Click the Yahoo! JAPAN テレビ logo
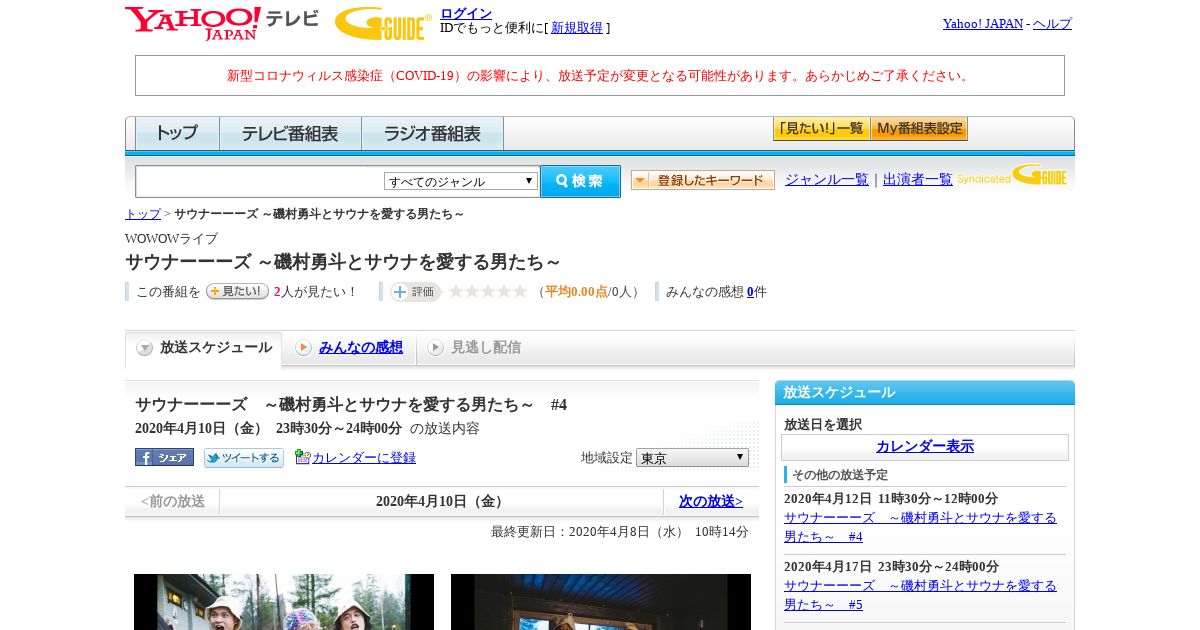Screen dimensions: 1200x630 pos(222,23)
